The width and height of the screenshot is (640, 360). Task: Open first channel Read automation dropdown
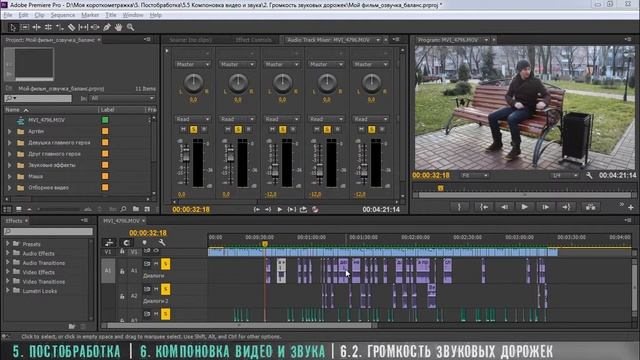[x=192, y=119]
